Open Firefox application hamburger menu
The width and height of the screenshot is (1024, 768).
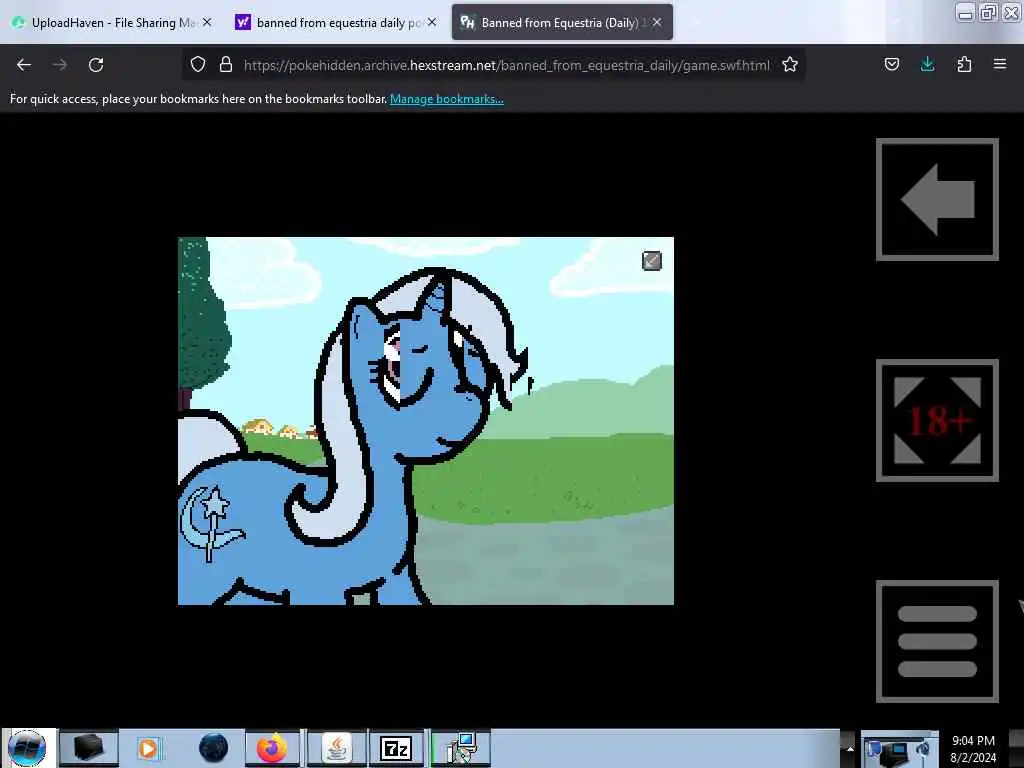click(x=1000, y=64)
